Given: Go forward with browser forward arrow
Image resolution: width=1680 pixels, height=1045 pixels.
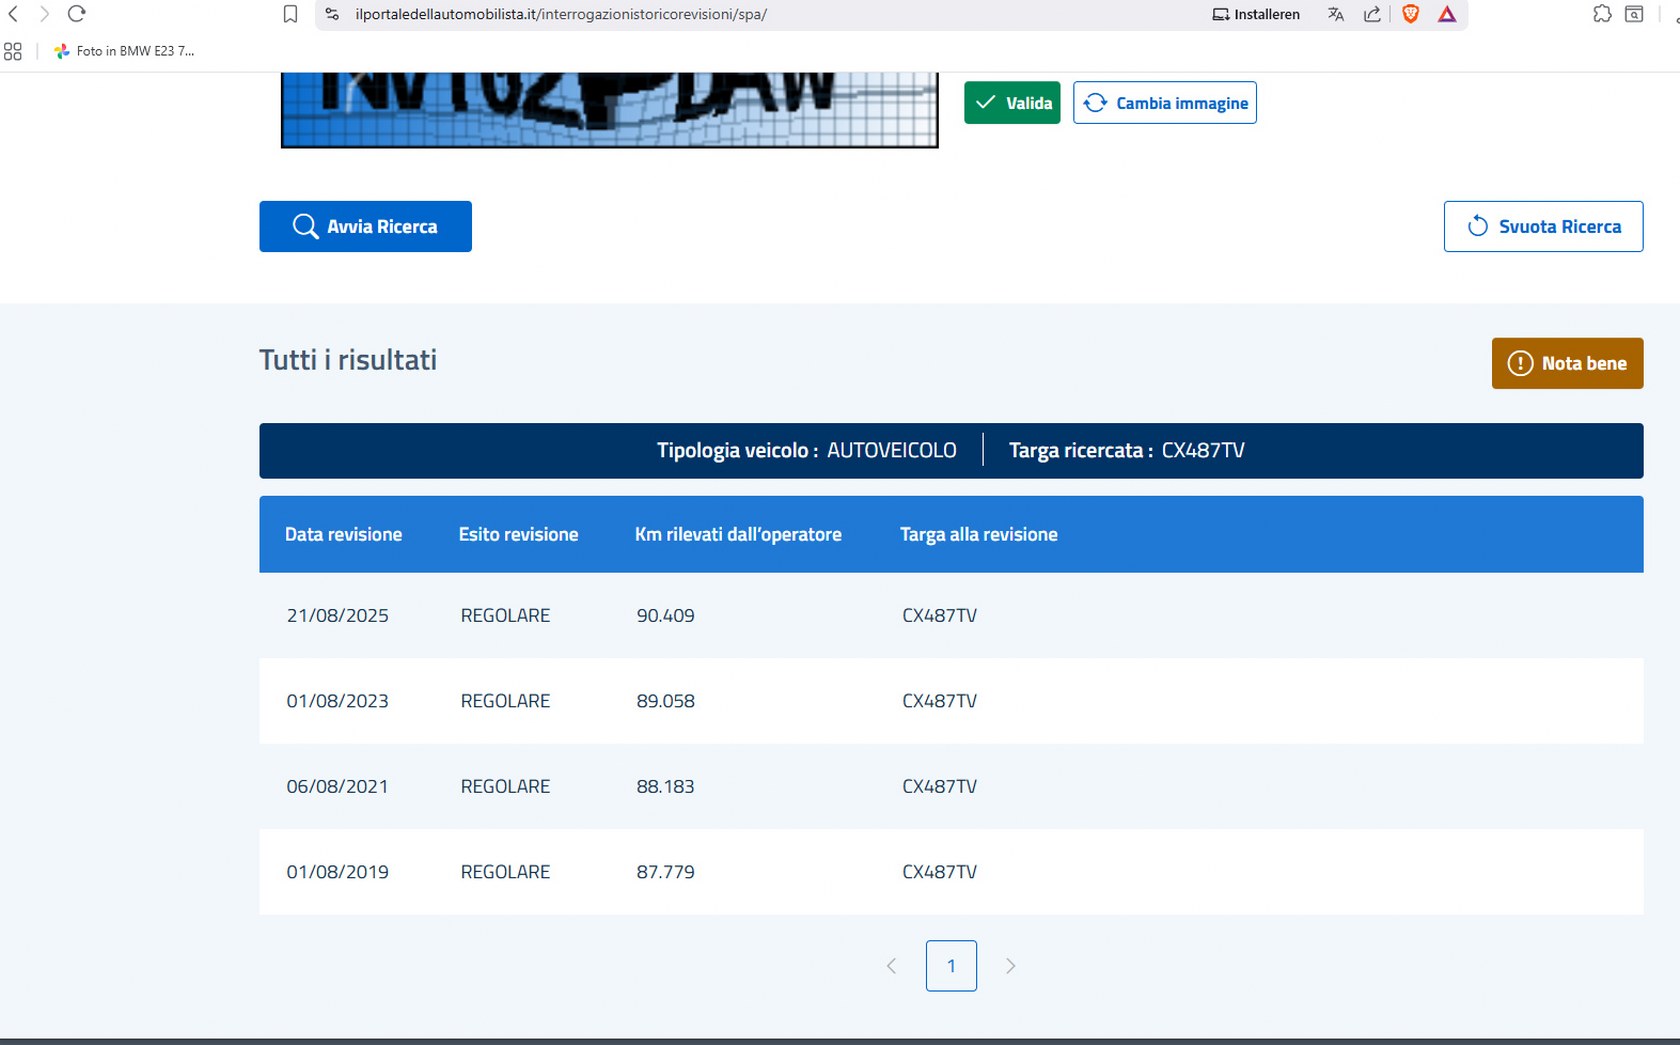Looking at the screenshot, I should (x=44, y=14).
